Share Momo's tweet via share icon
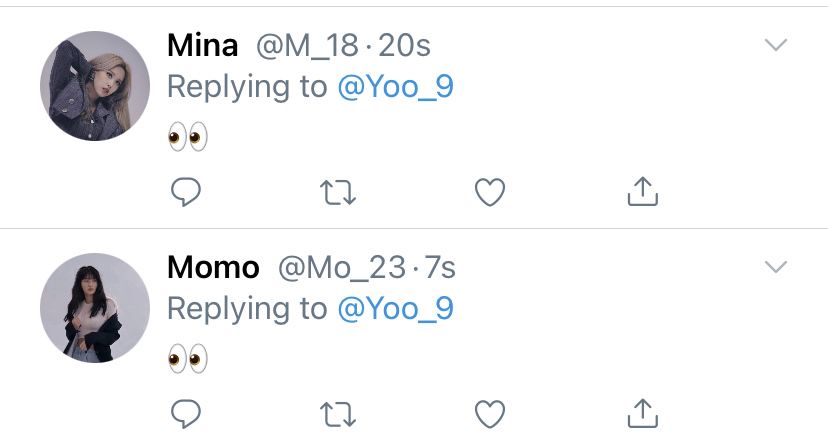Screen dimensions: 828x446 [x=643, y=413]
